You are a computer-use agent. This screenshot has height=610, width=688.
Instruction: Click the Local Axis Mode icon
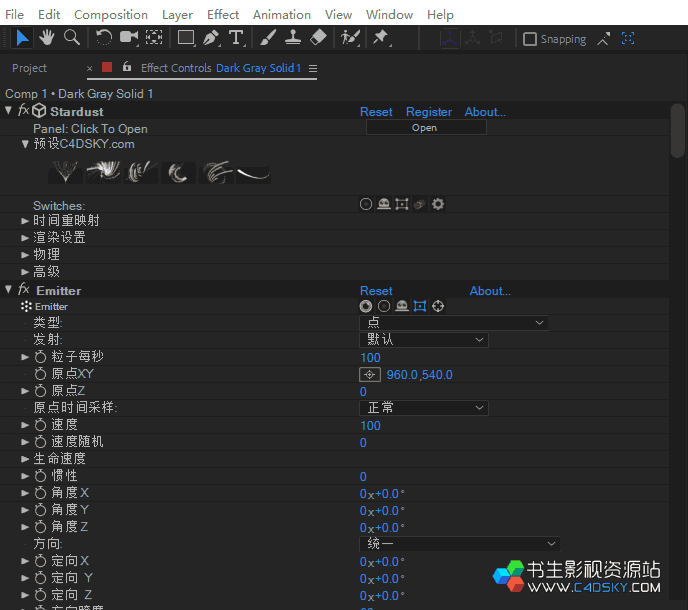[x=449, y=39]
